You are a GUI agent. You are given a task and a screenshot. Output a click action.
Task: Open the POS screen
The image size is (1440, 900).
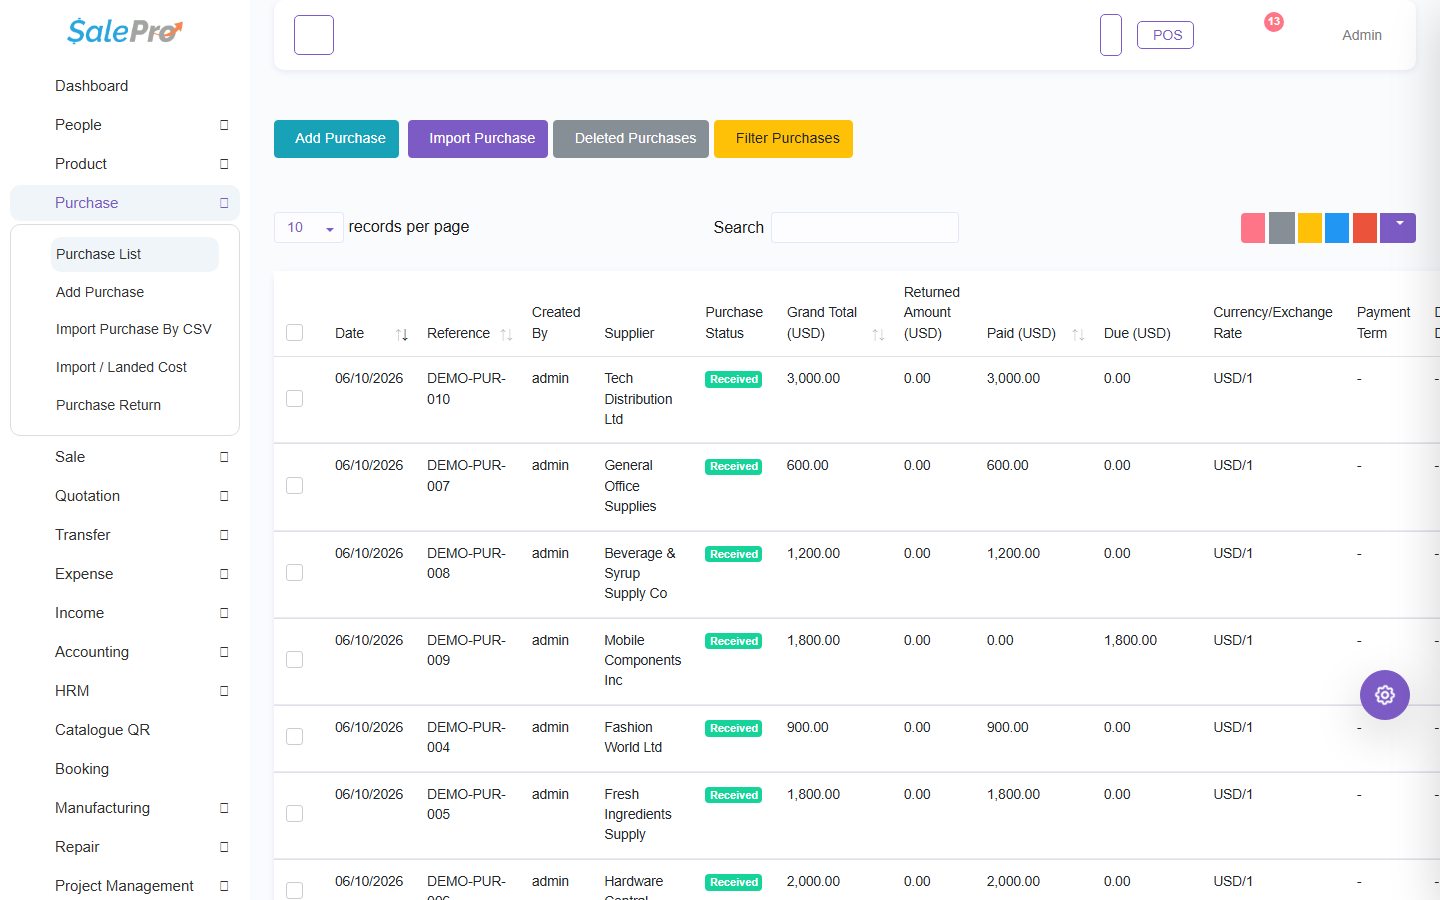click(x=1166, y=35)
